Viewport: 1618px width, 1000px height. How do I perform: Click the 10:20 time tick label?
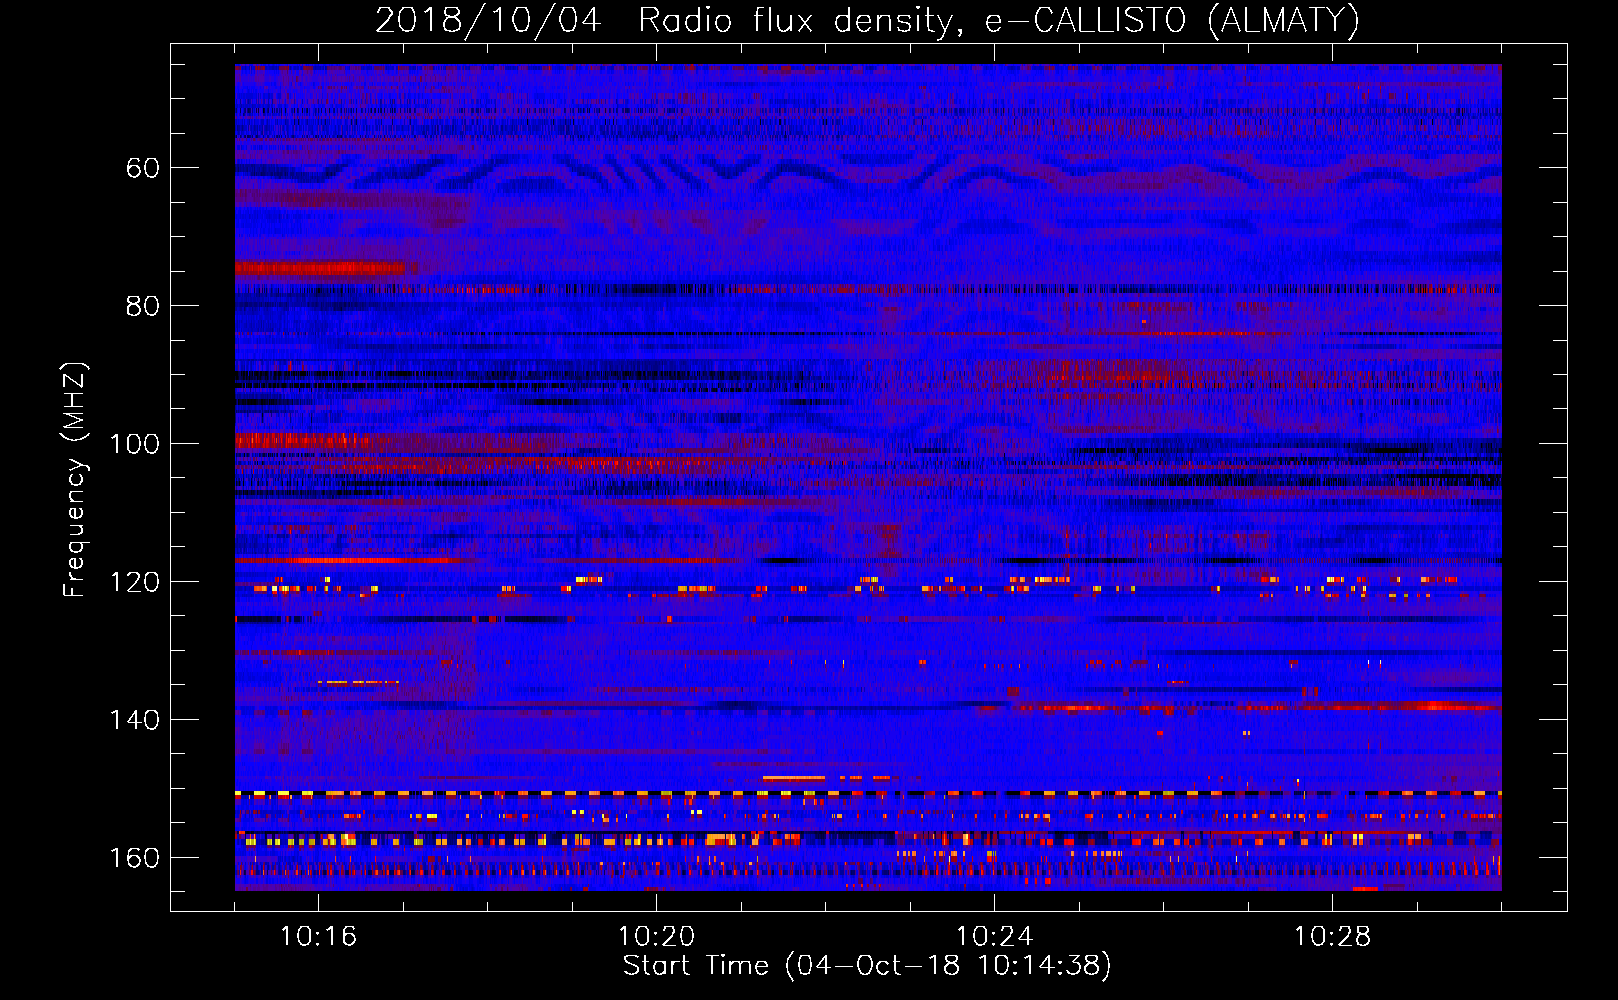tap(656, 936)
